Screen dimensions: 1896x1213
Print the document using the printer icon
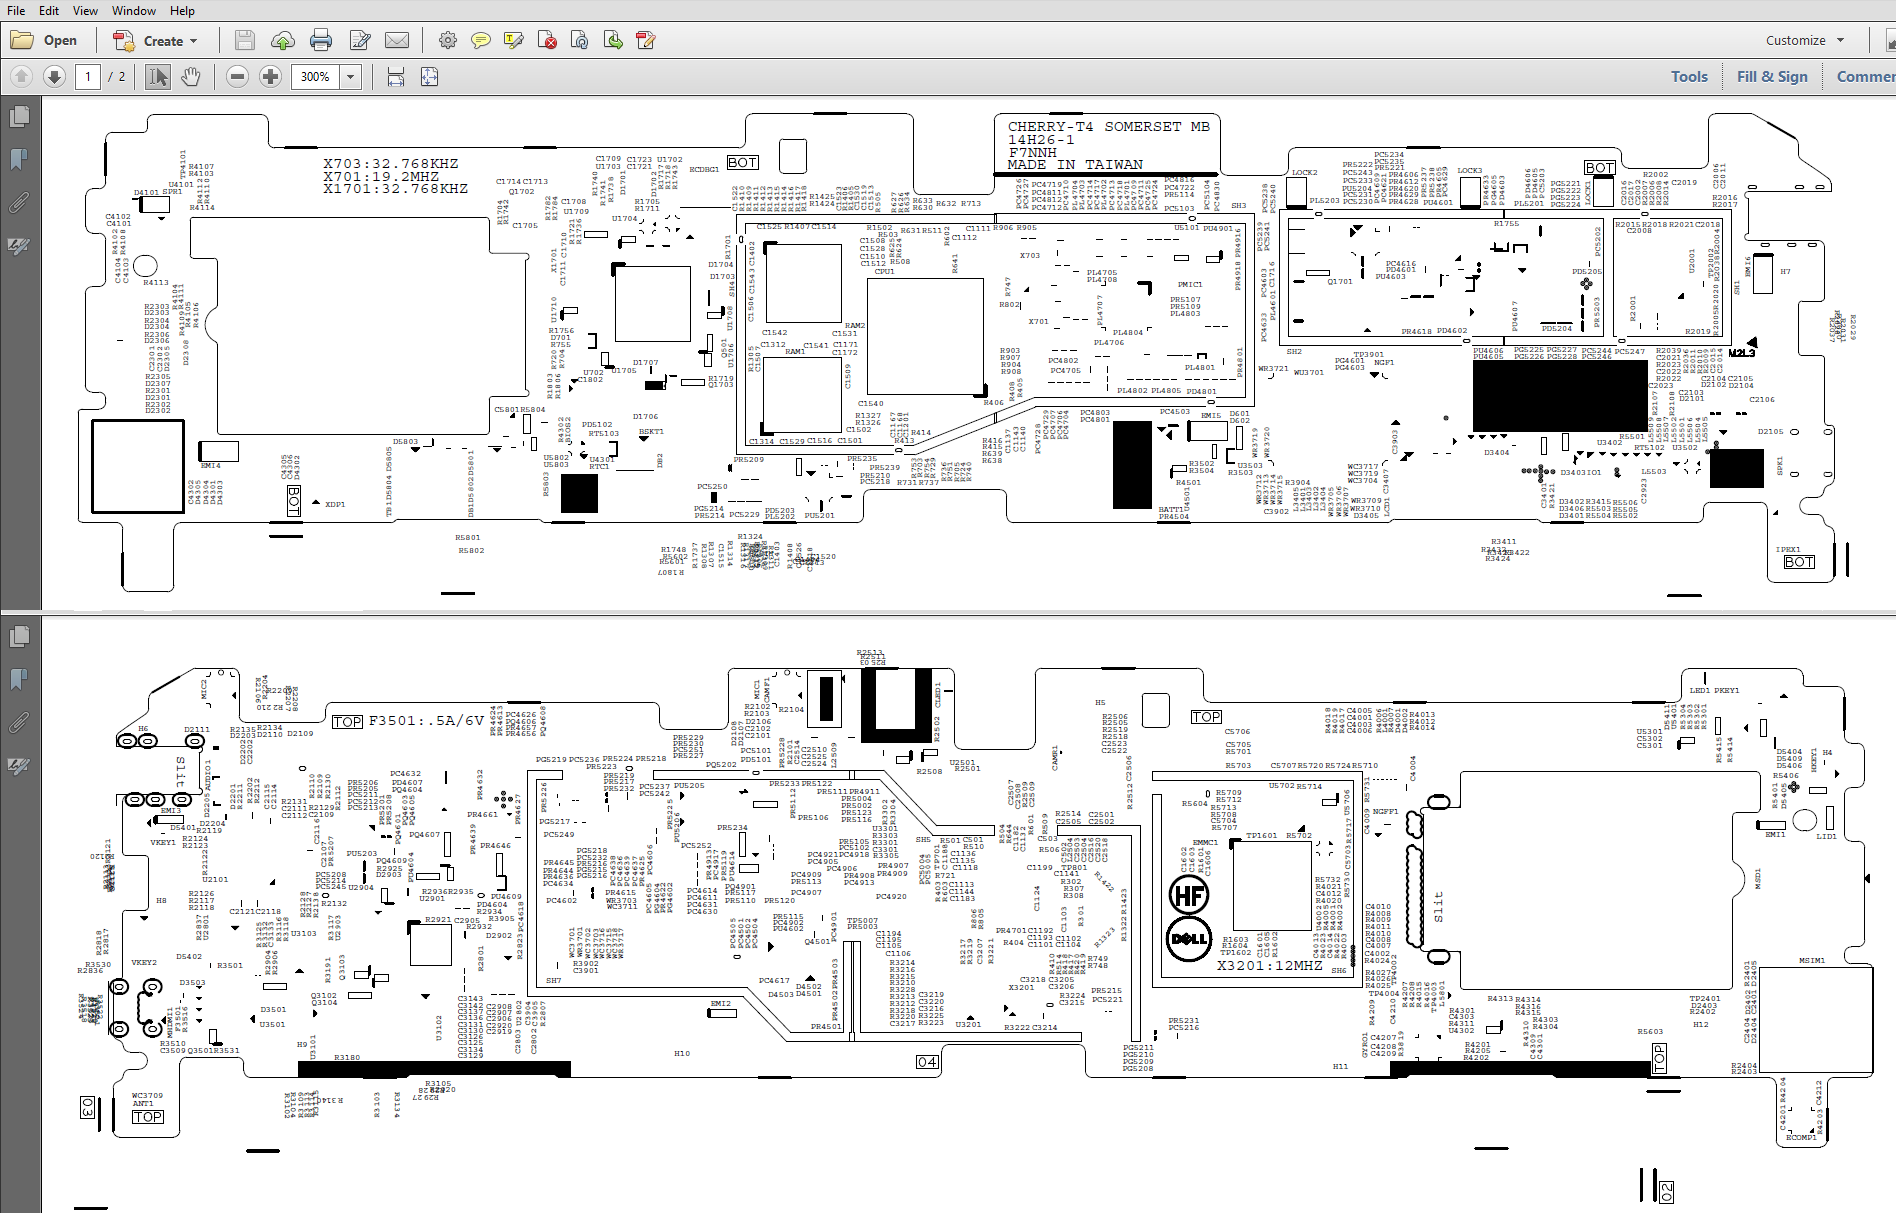[x=321, y=41]
